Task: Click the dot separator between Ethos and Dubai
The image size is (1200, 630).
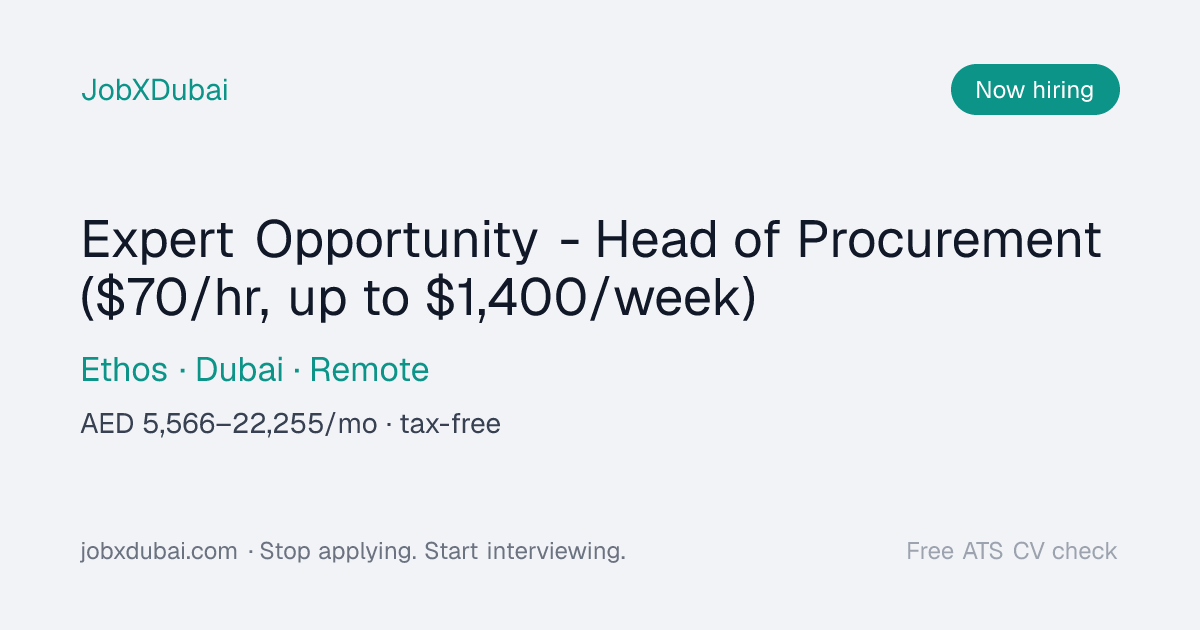Action: point(181,371)
